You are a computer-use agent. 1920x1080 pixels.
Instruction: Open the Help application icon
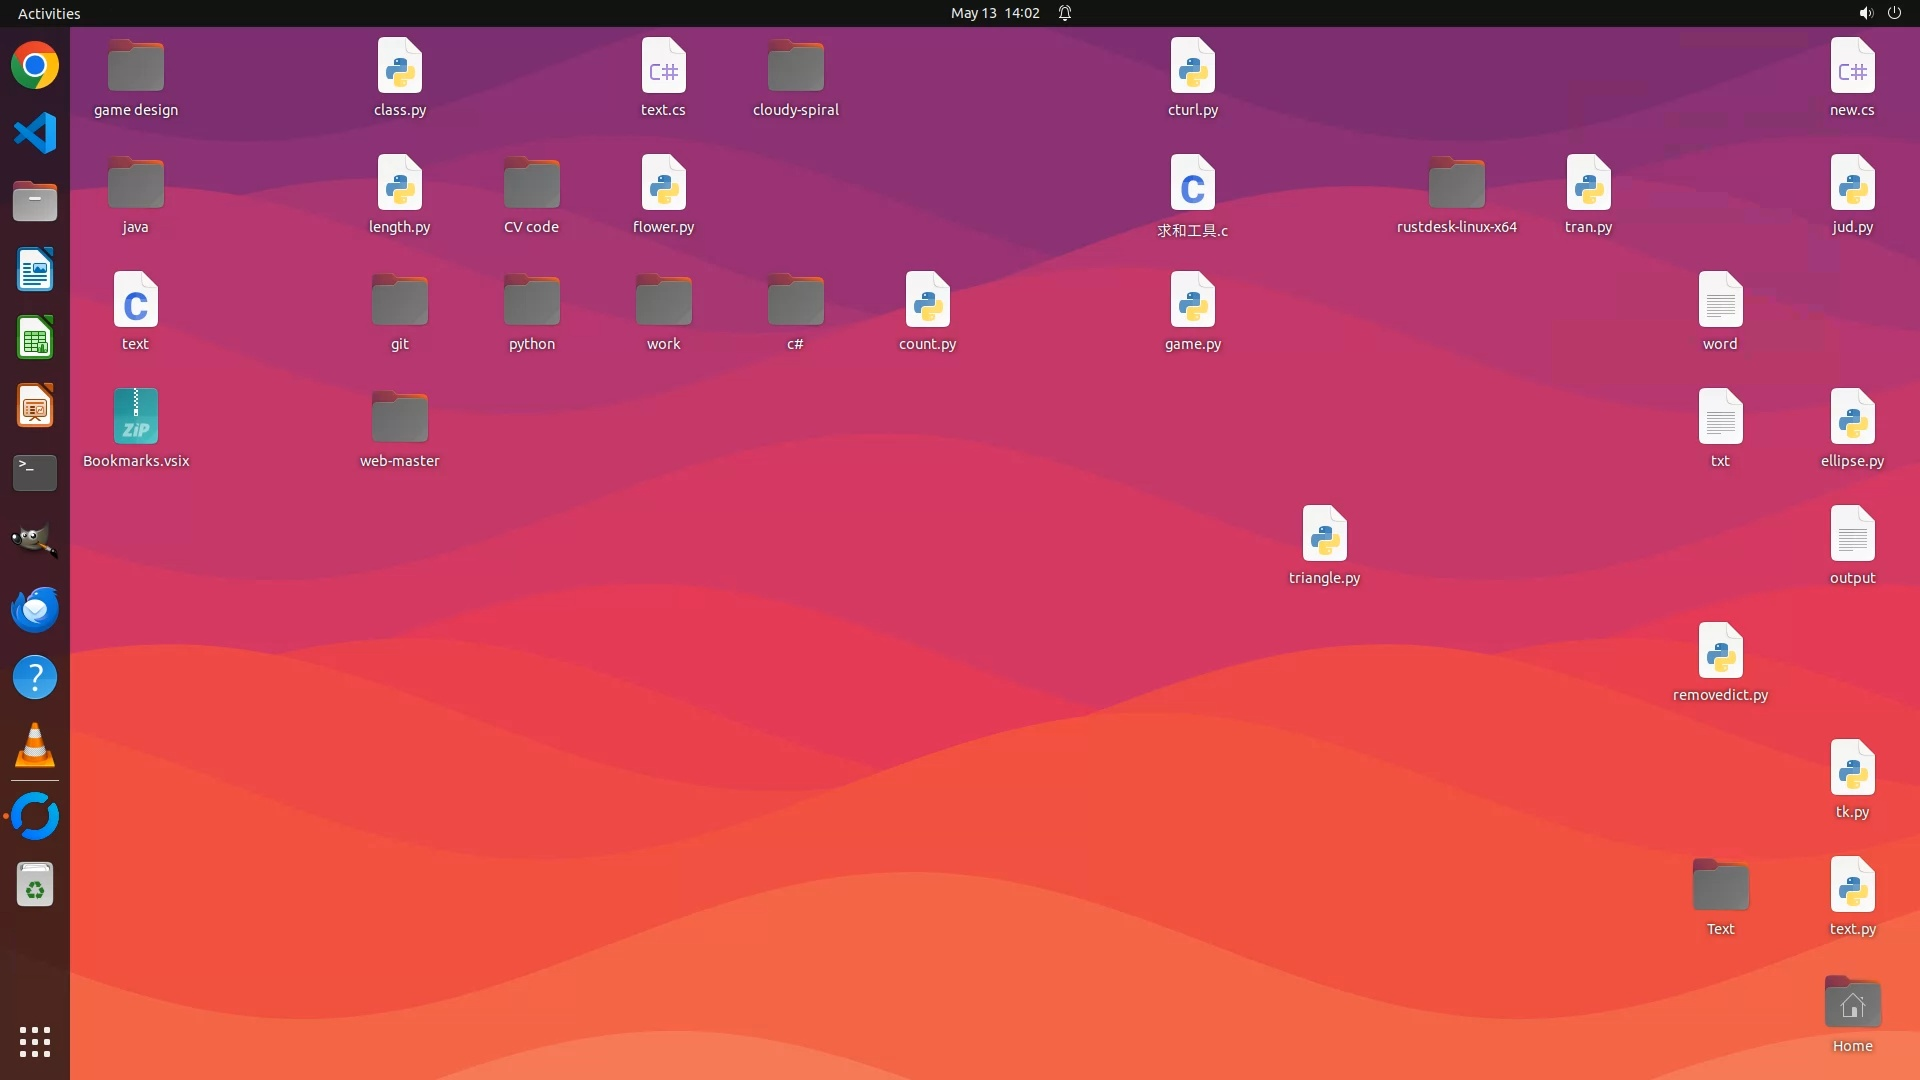[x=35, y=678]
